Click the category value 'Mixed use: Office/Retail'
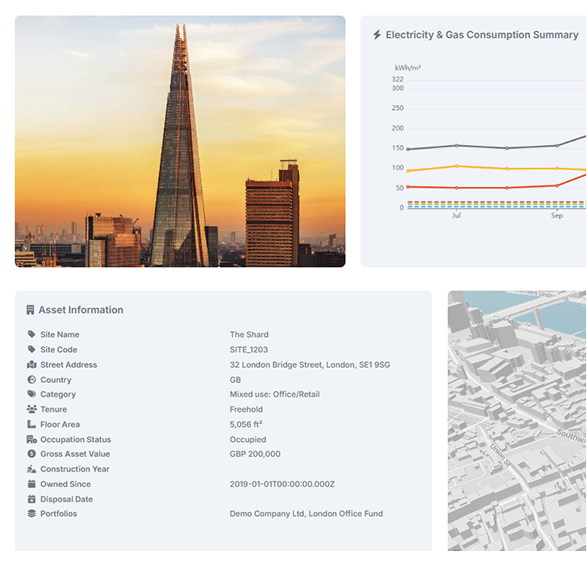Image resolution: width=587 pixels, height=564 pixels. [274, 394]
